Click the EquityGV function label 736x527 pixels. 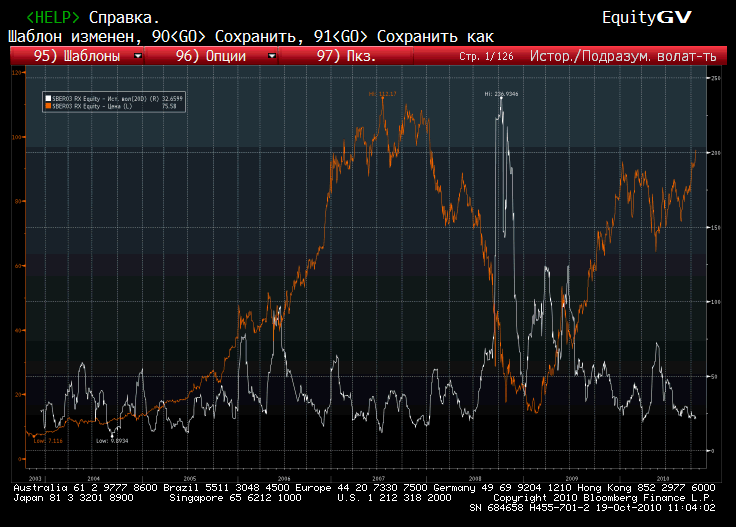click(x=647, y=17)
